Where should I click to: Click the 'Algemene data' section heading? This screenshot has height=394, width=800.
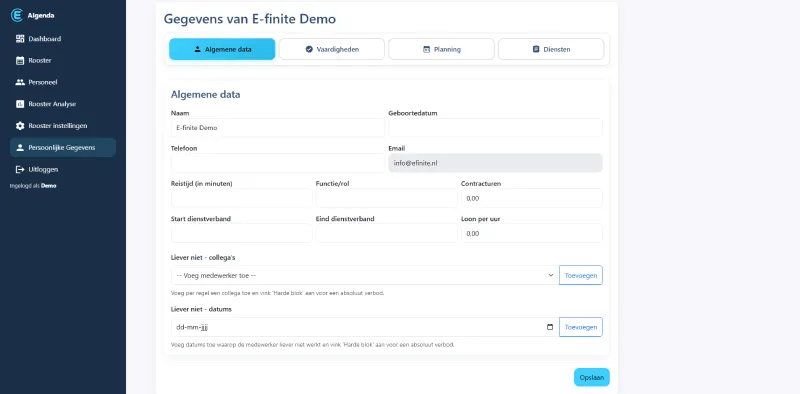206,94
